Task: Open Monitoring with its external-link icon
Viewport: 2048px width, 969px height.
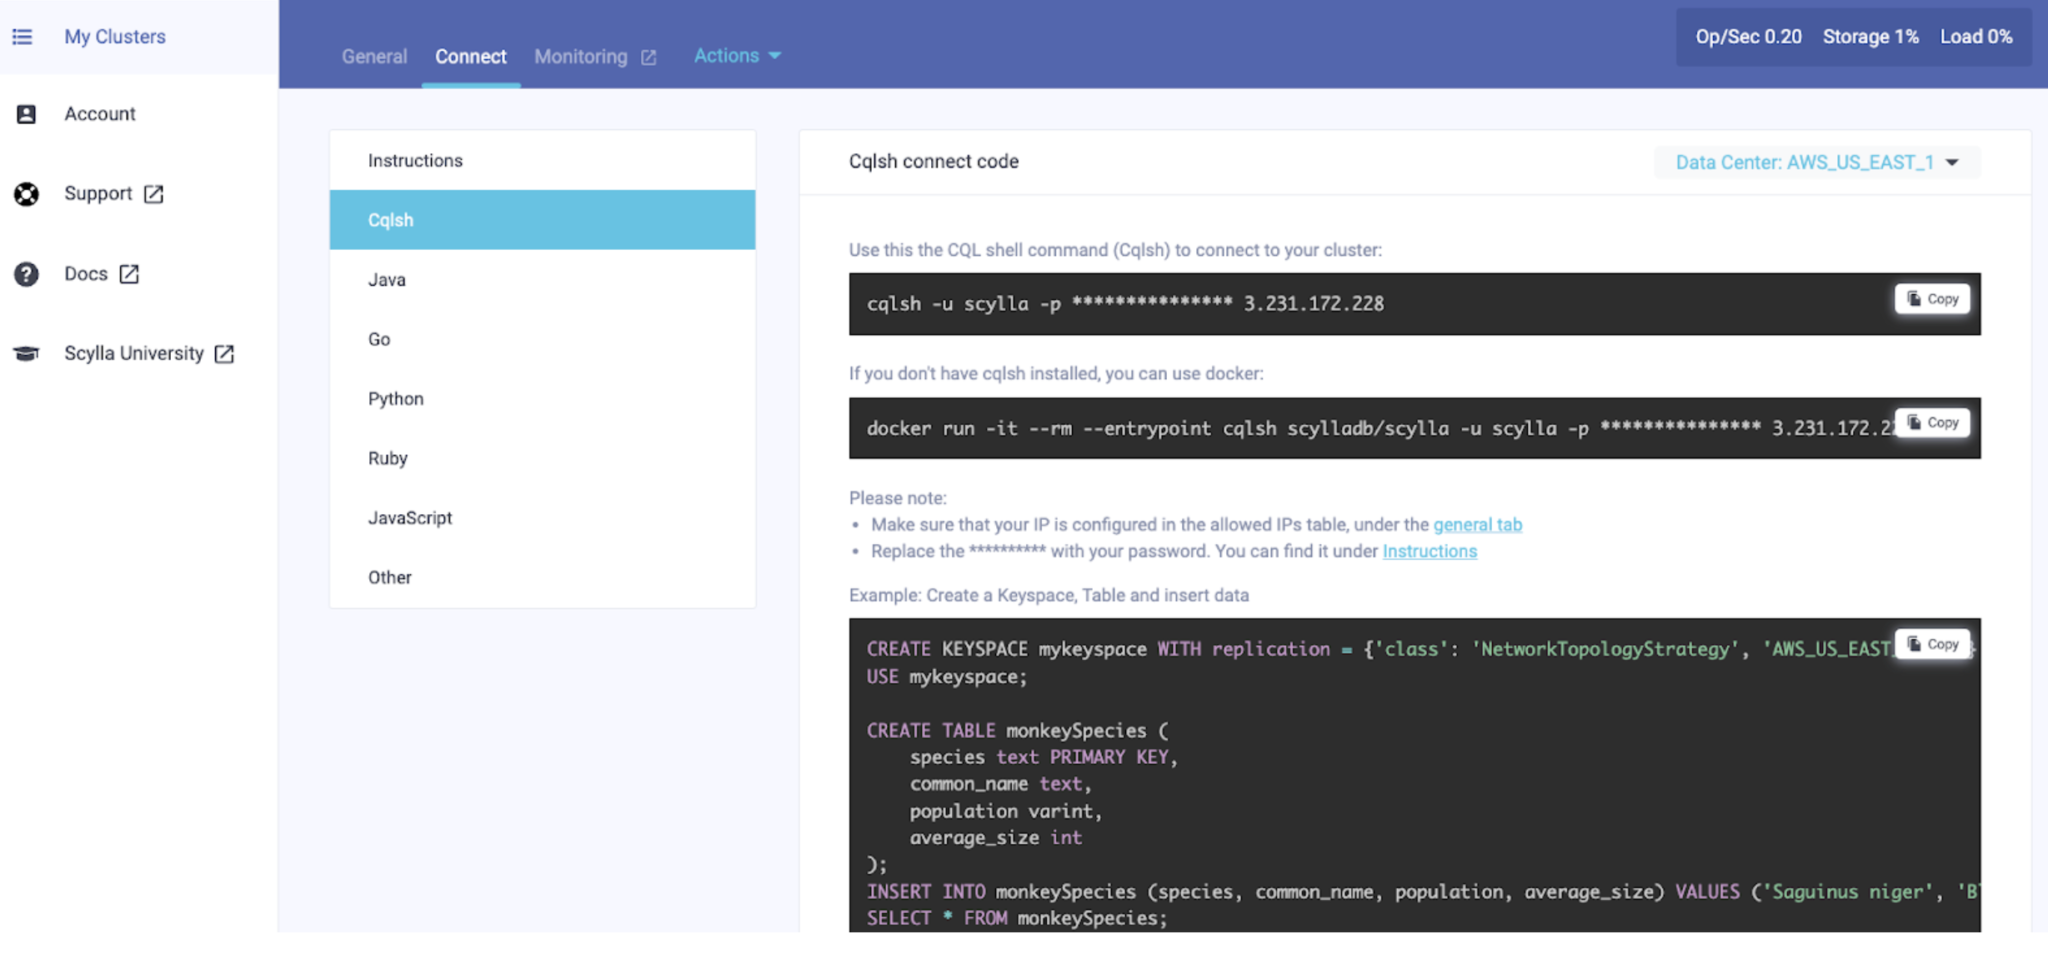Action: click(648, 56)
